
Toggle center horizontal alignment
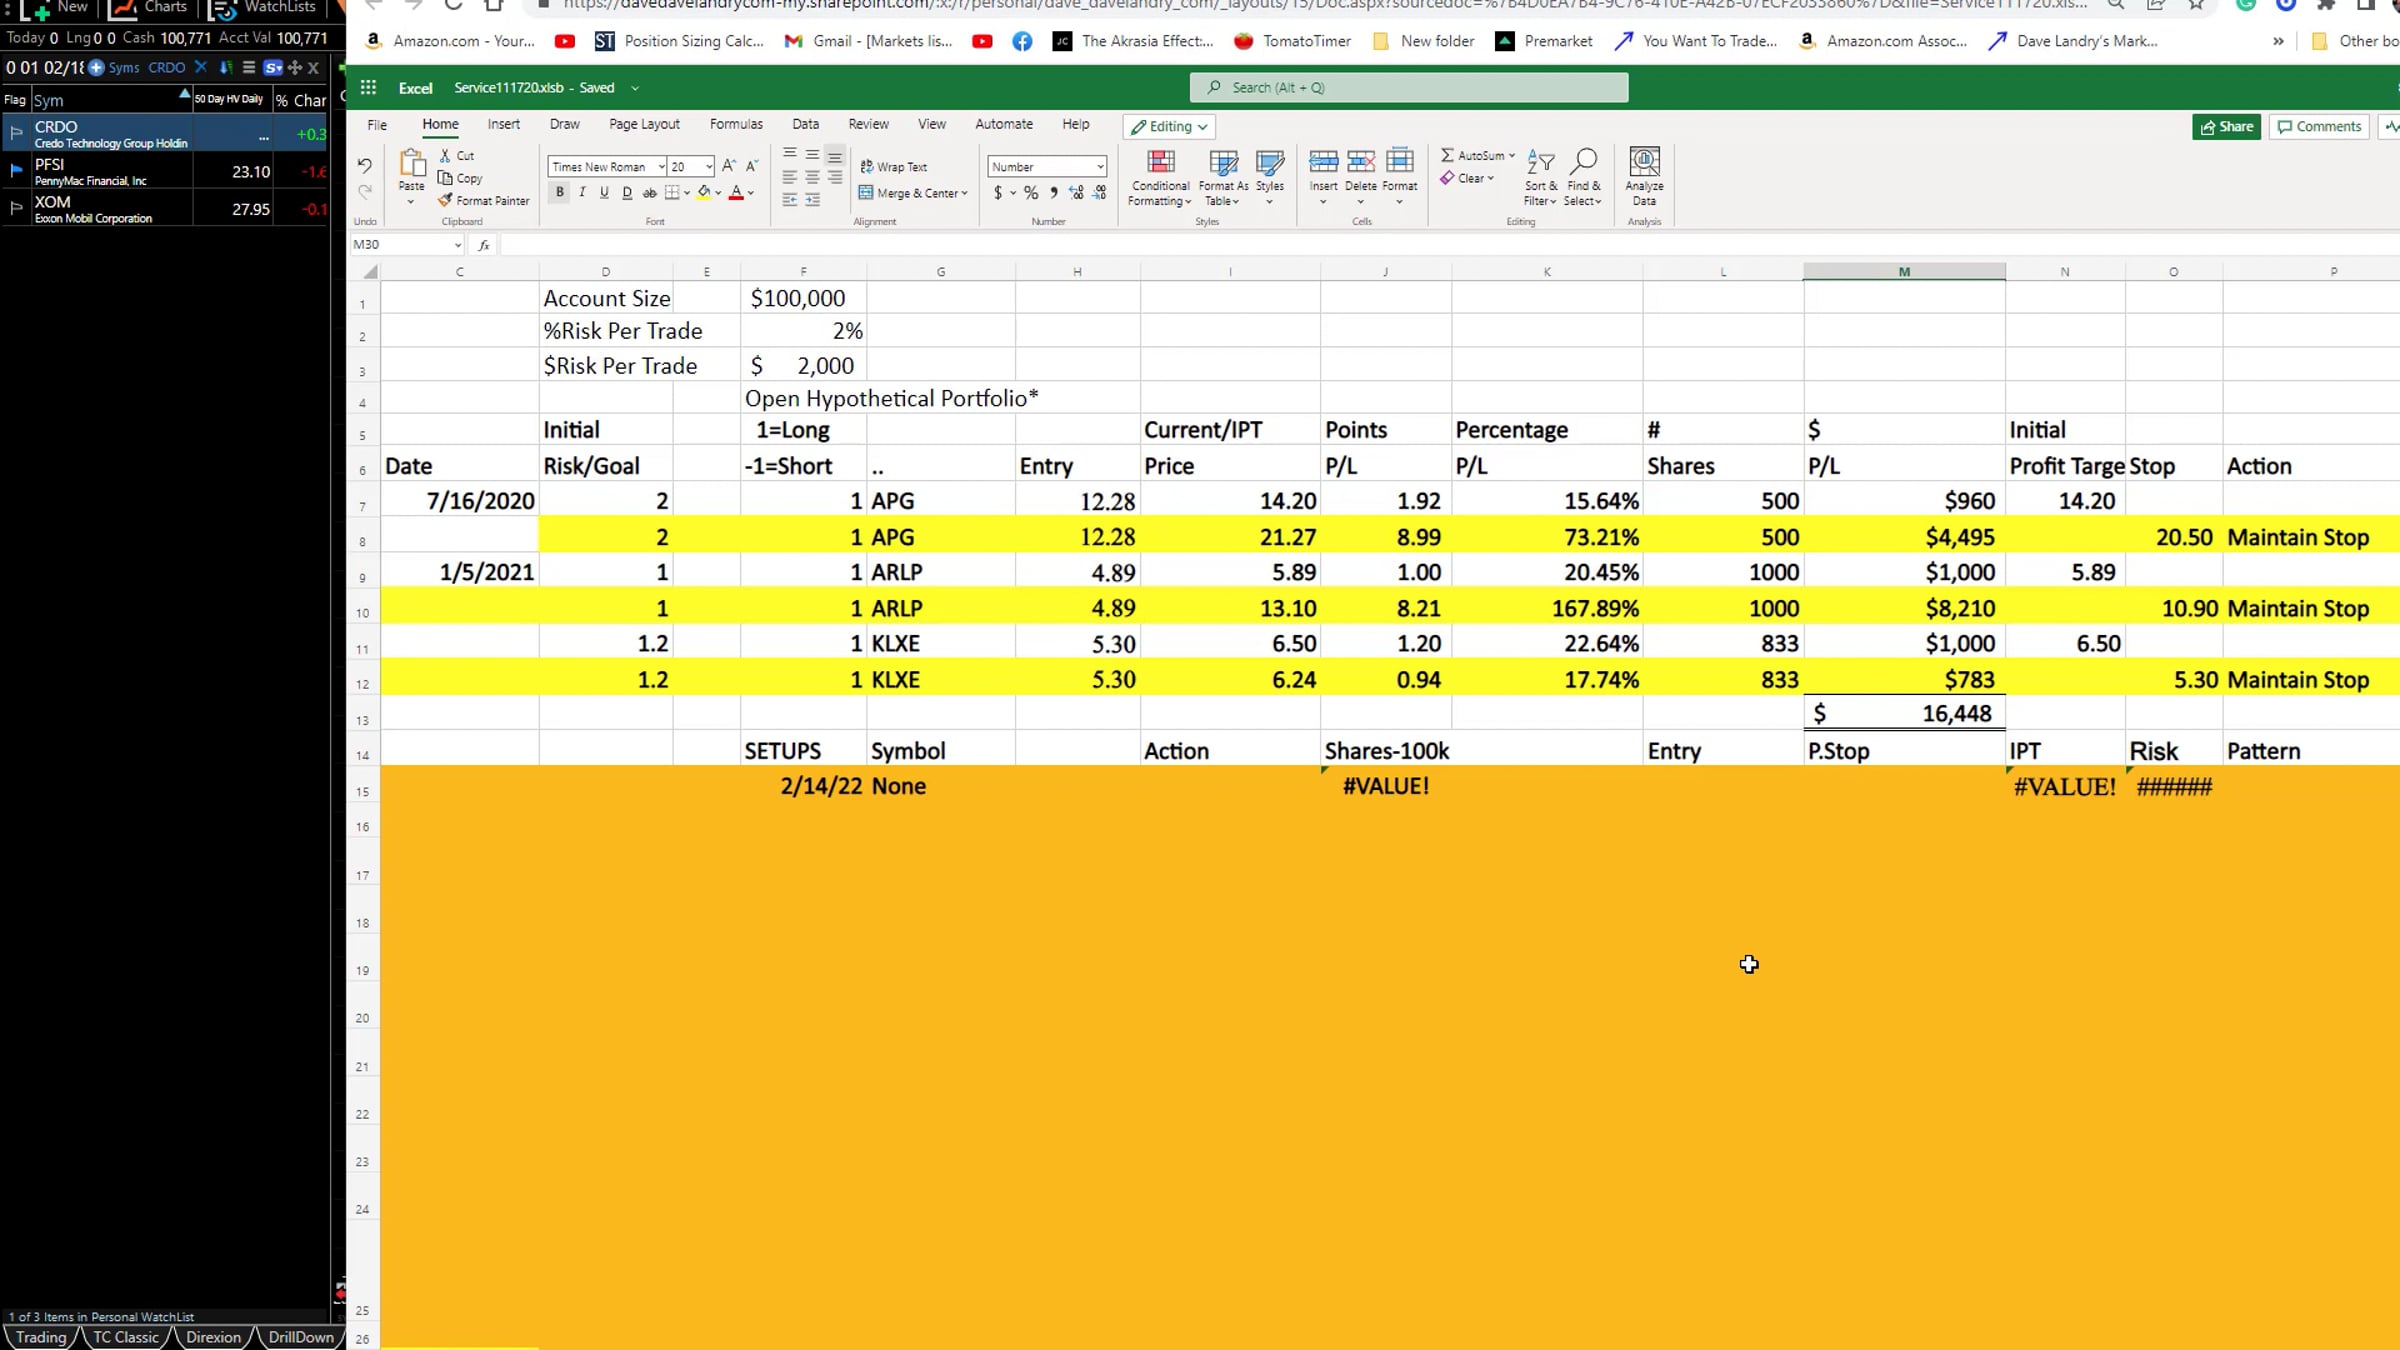[812, 177]
